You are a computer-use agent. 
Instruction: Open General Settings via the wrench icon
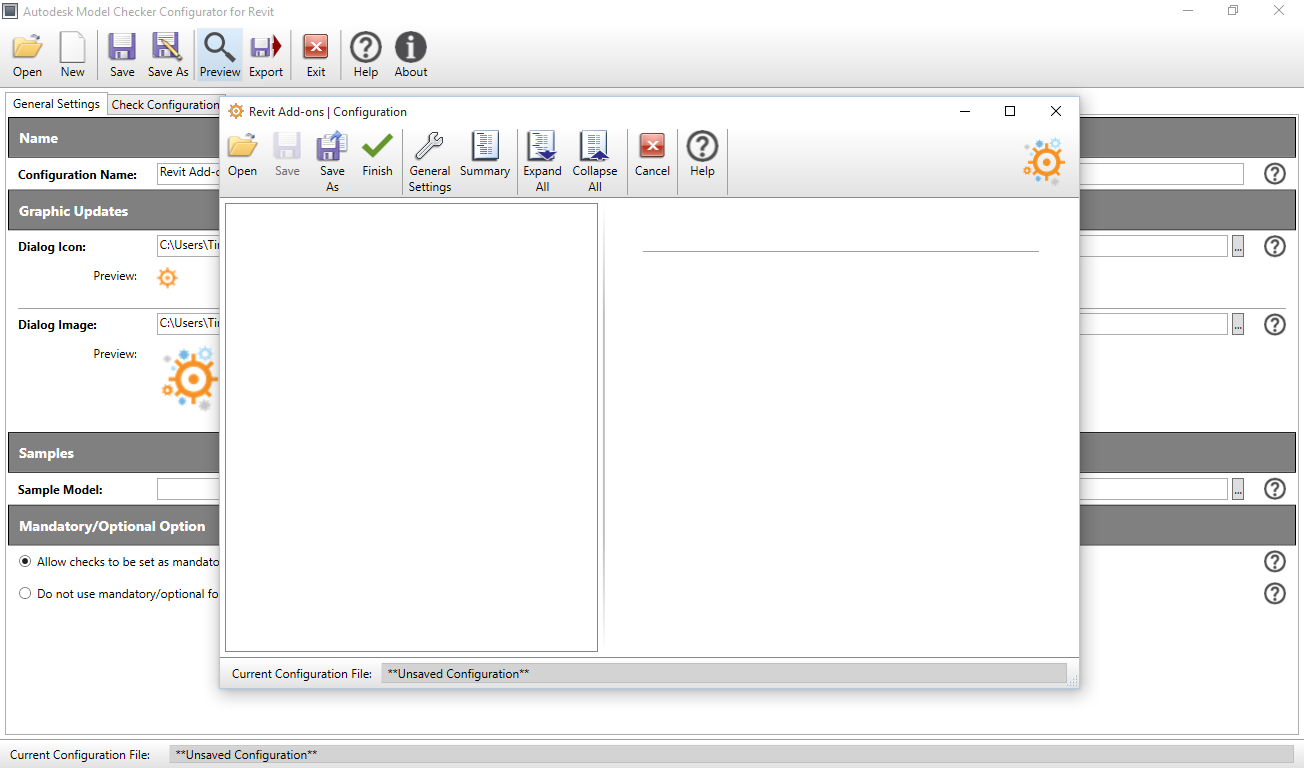tap(429, 158)
